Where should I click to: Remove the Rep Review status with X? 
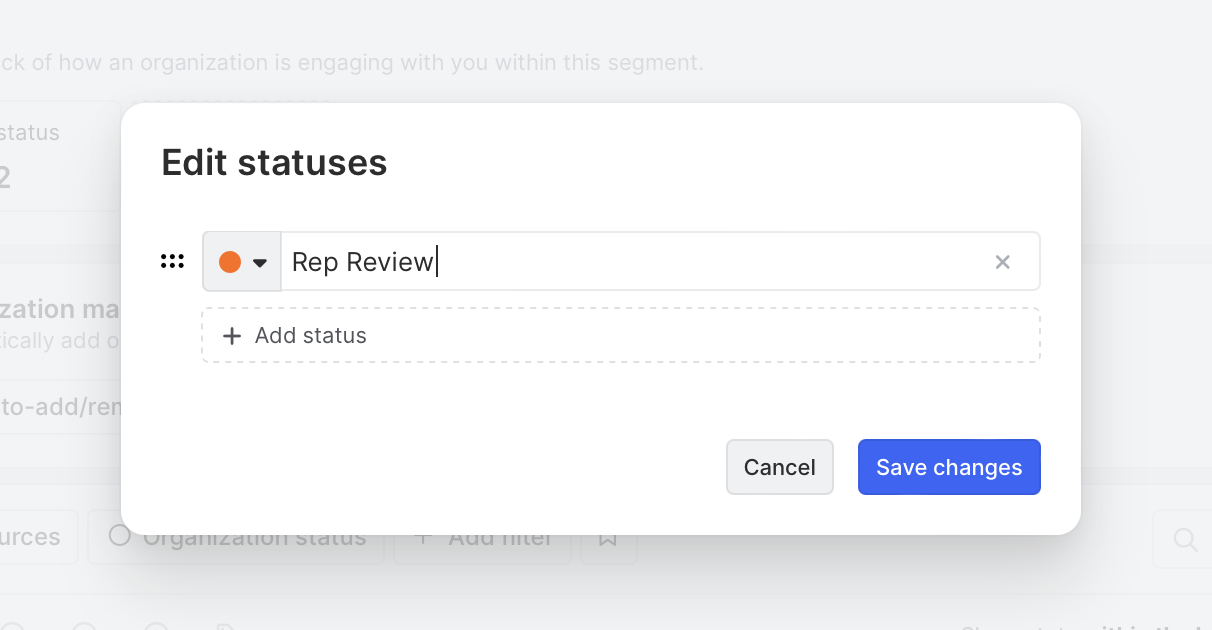(x=1002, y=262)
